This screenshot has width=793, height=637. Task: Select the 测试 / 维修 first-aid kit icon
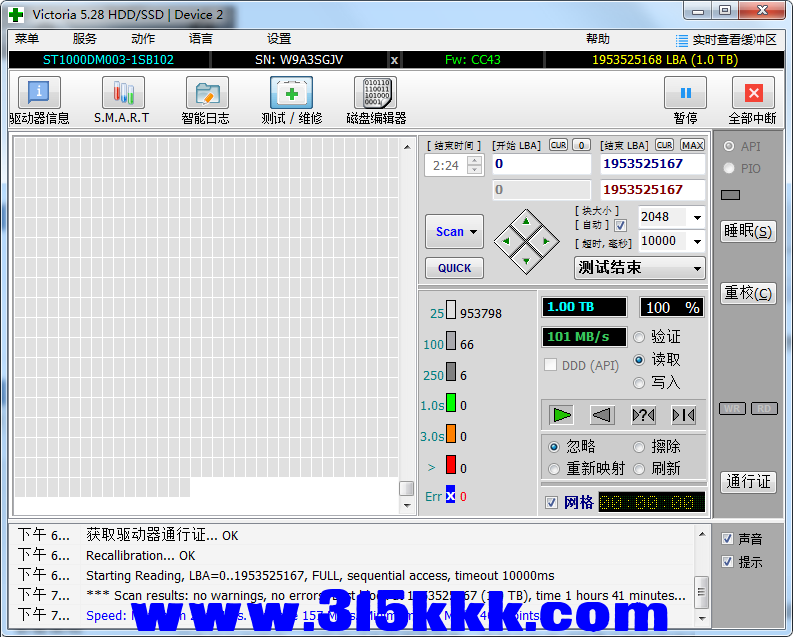pos(291,93)
